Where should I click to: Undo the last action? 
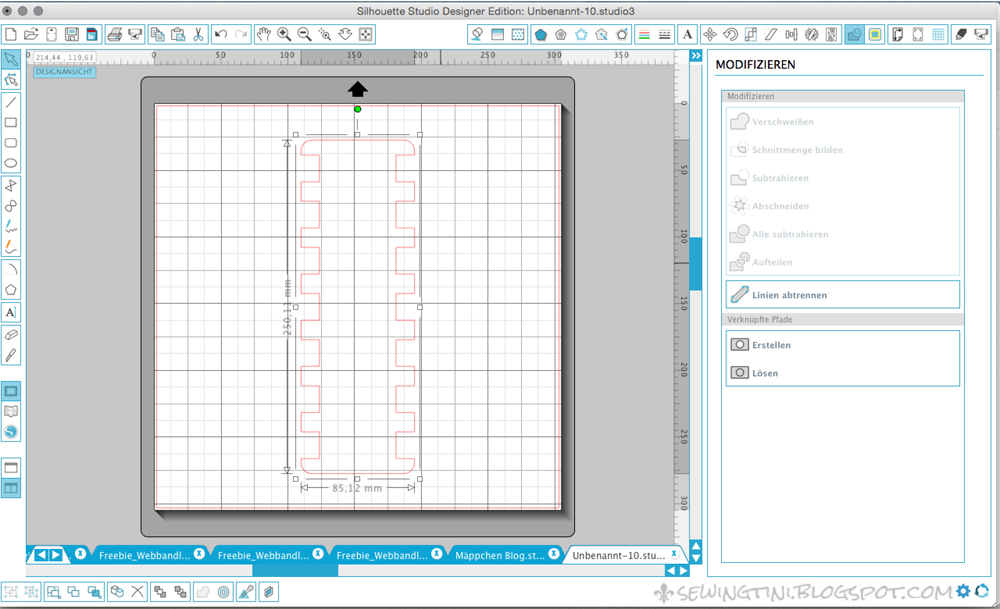click(221, 34)
